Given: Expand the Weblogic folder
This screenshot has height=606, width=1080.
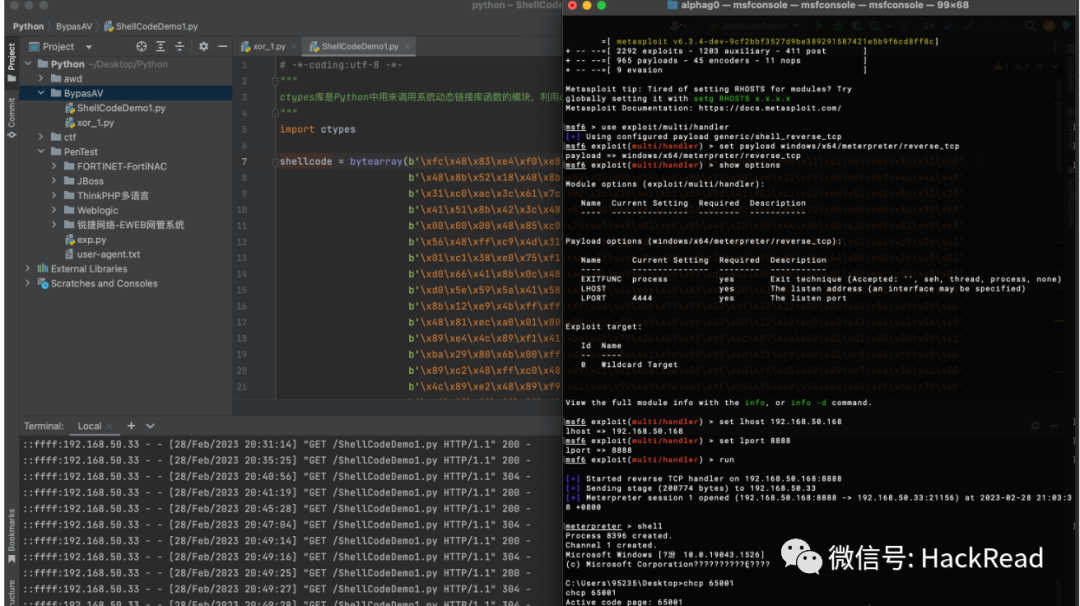Looking at the screenshot, I should [x=54, y=210].
